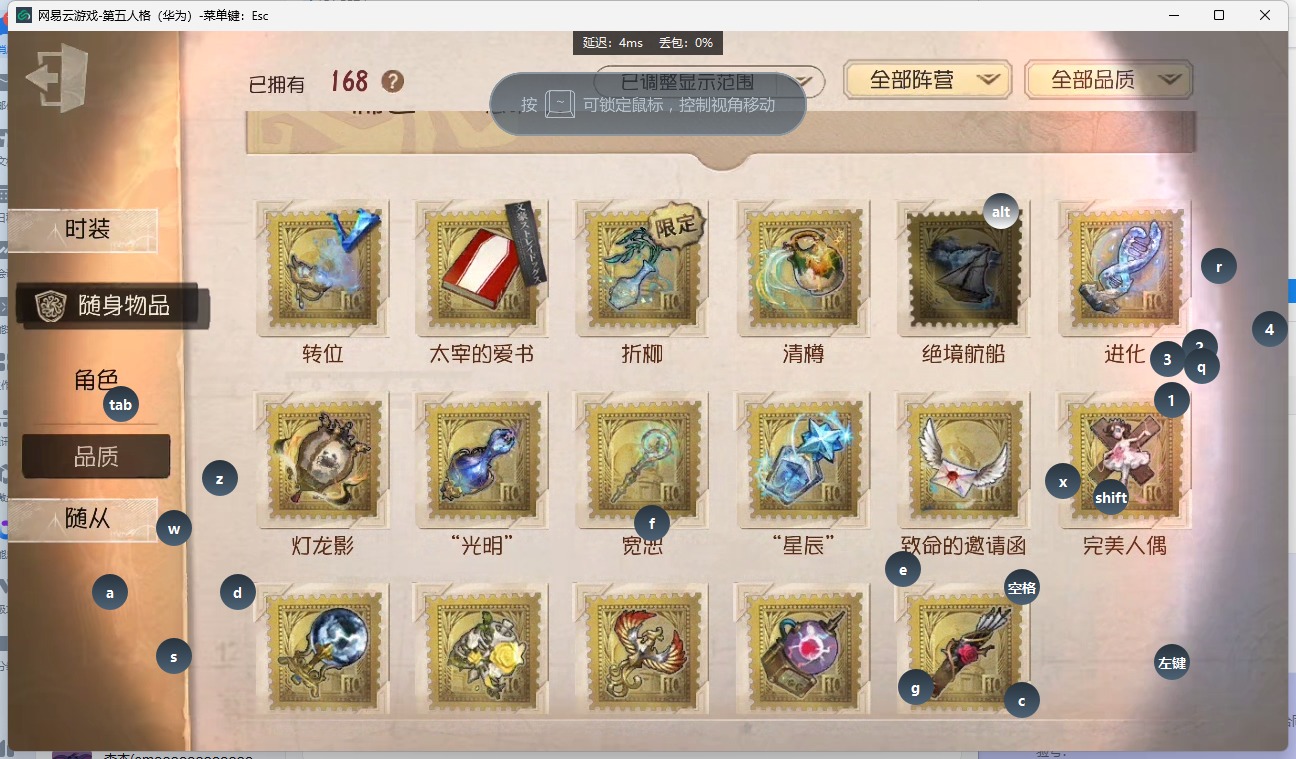Open the 全部阵营 faction dropdown
The image size is (1296, 759).
[x=927, y=80]
